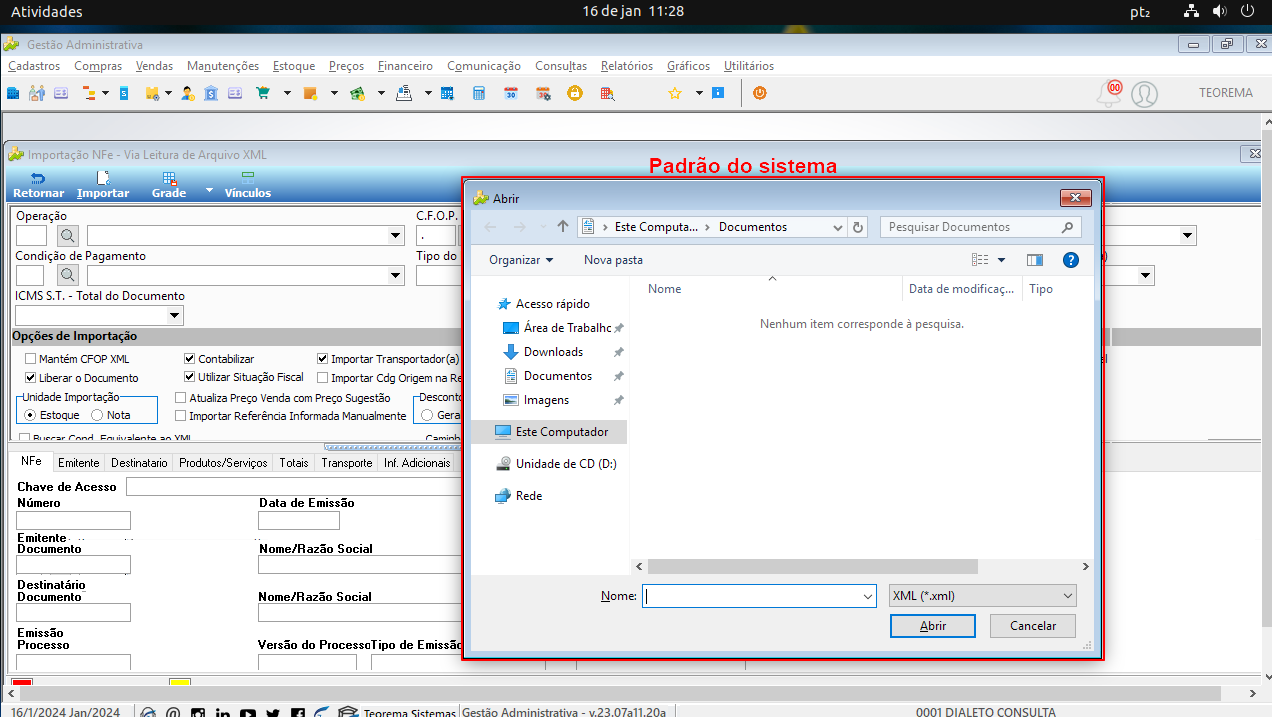
Task: Click the LinkedIn icon in status bar
Action: click(x=222, y=713)
